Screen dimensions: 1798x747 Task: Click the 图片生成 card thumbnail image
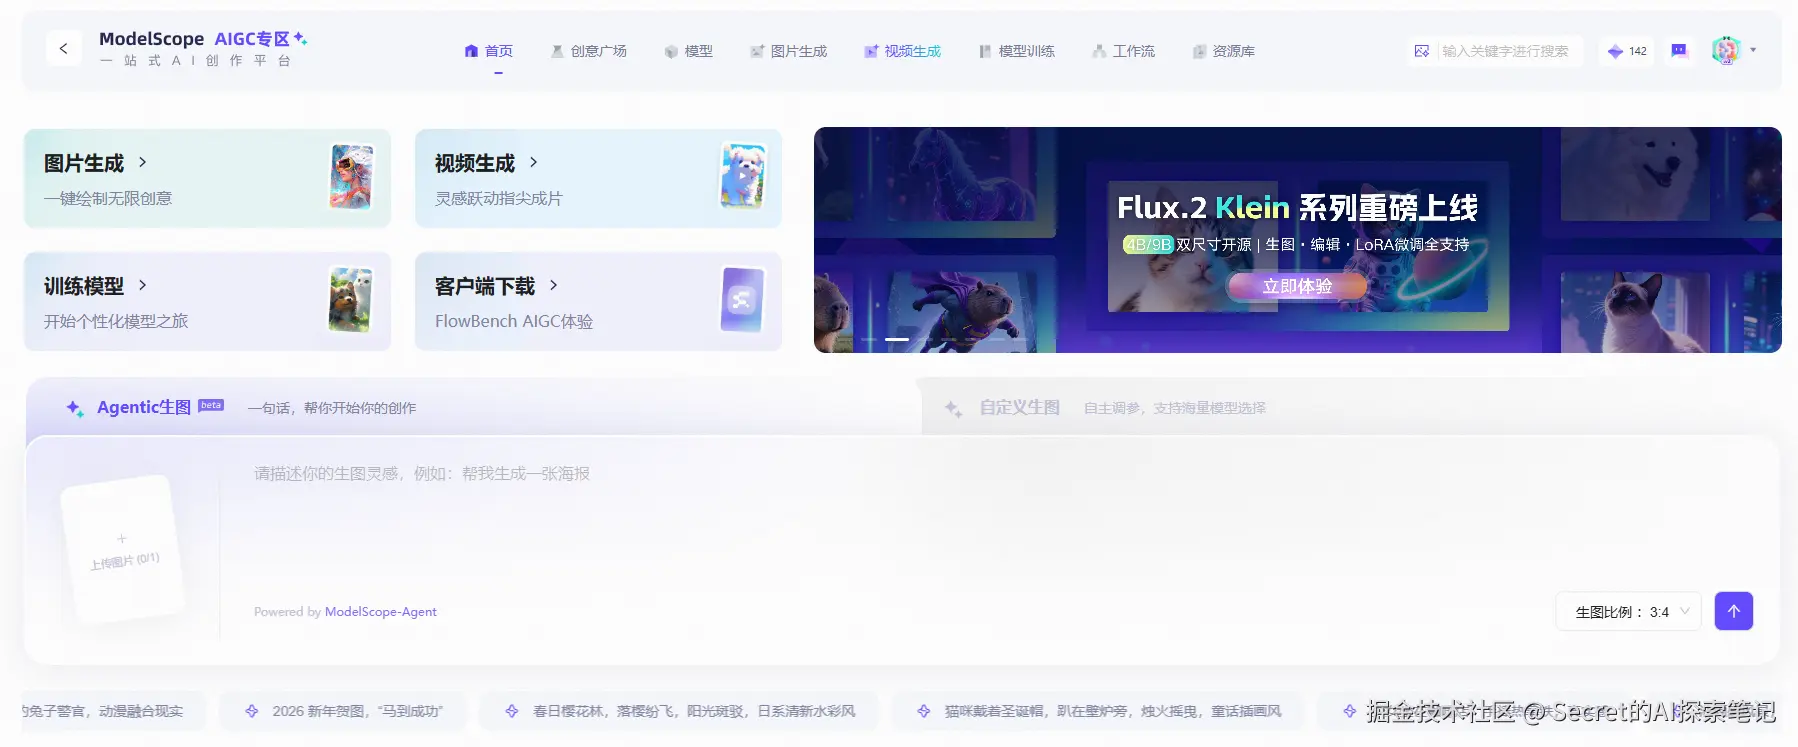click(x=352, y=177)
